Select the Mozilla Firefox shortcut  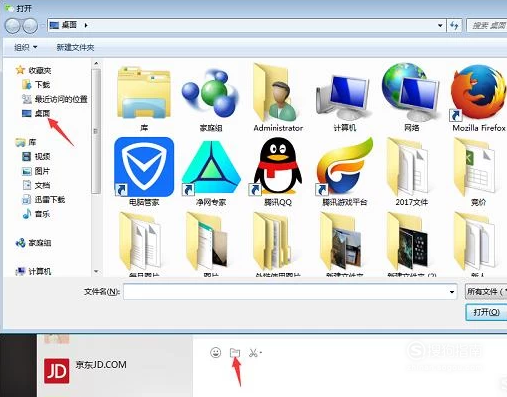pos(478,93)
